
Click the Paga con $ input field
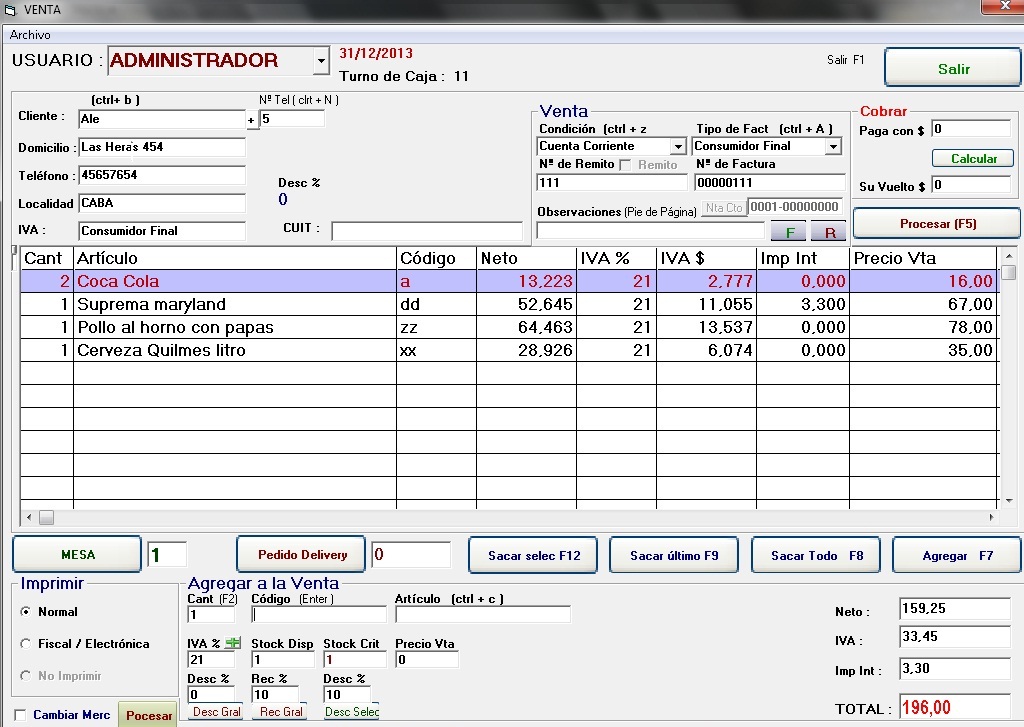[971, 129]
